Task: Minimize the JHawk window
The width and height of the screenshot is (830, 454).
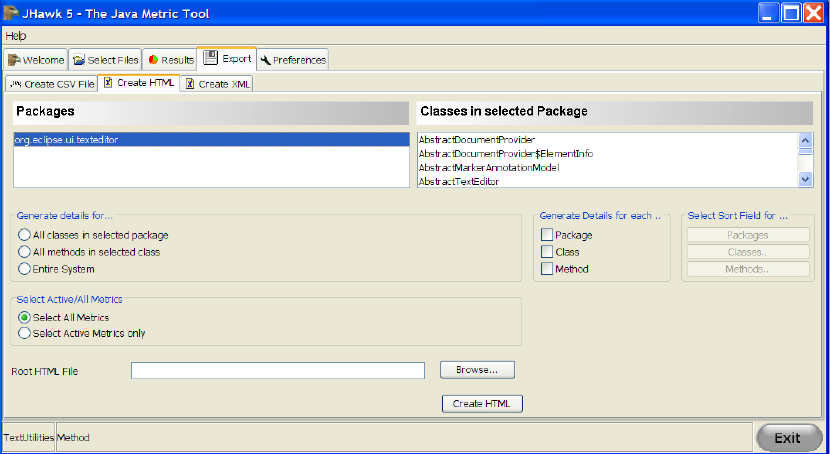Action: point(768,13)
